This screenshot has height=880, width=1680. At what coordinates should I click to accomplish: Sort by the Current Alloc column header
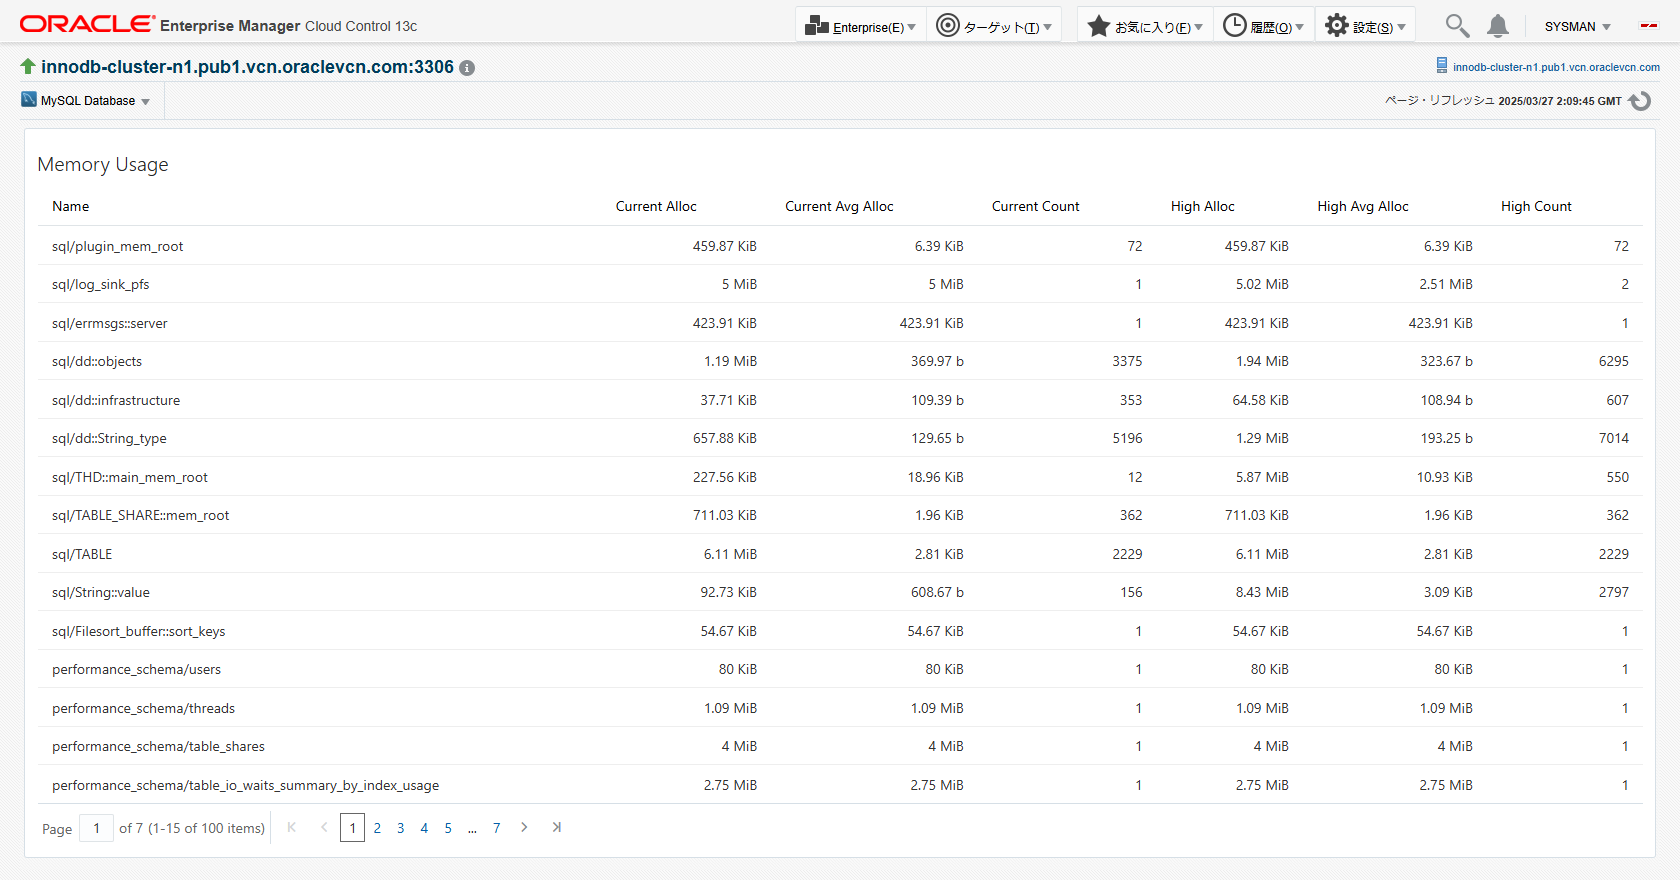pos(656,206)
